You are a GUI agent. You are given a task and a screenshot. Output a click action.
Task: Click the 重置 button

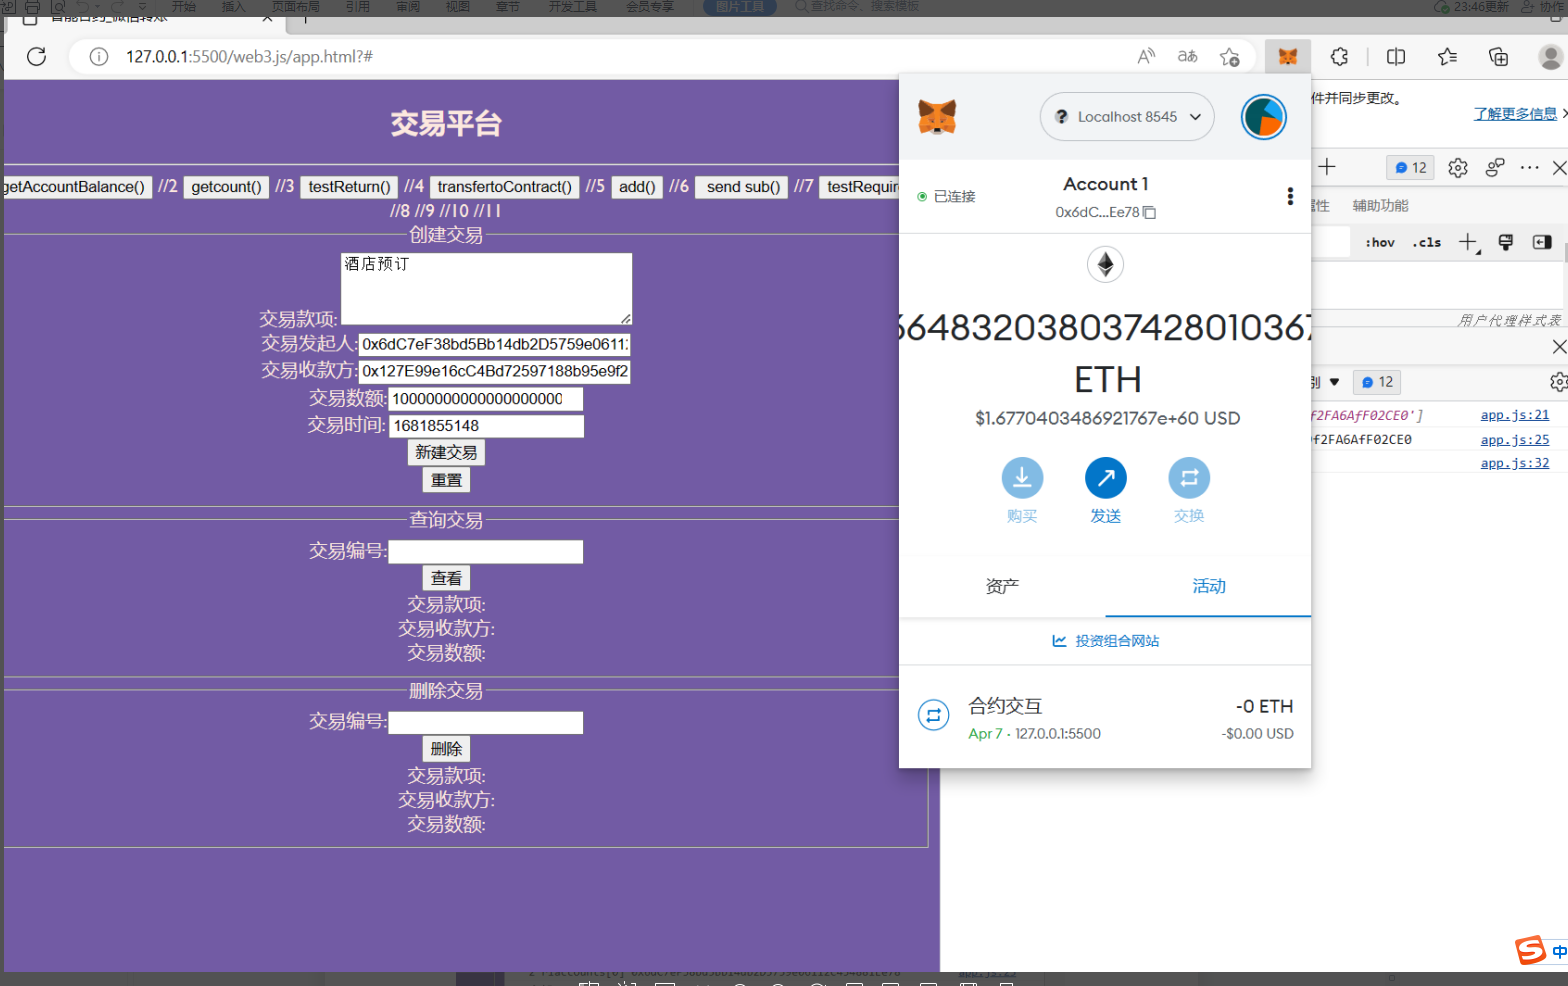coord(446,480)
